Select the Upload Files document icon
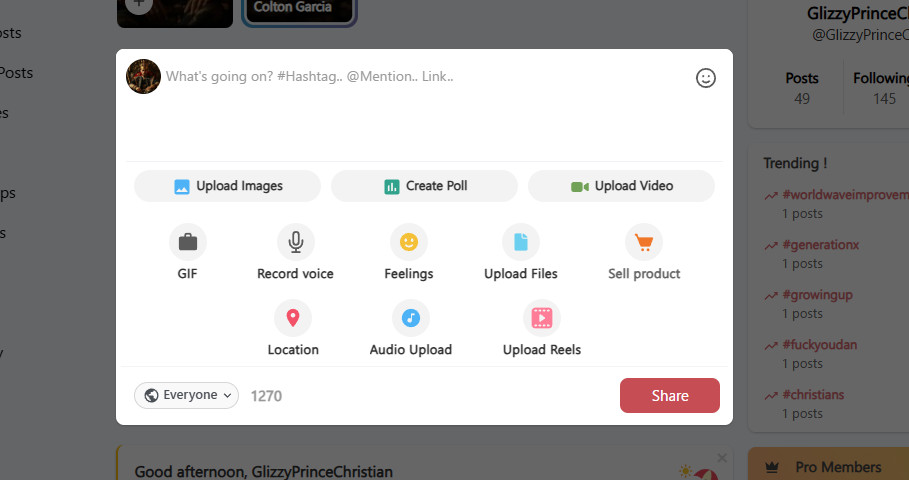Image resolution: width=909 pixels, height=480 pixels. pyautogui.click(x=521, y=242)
